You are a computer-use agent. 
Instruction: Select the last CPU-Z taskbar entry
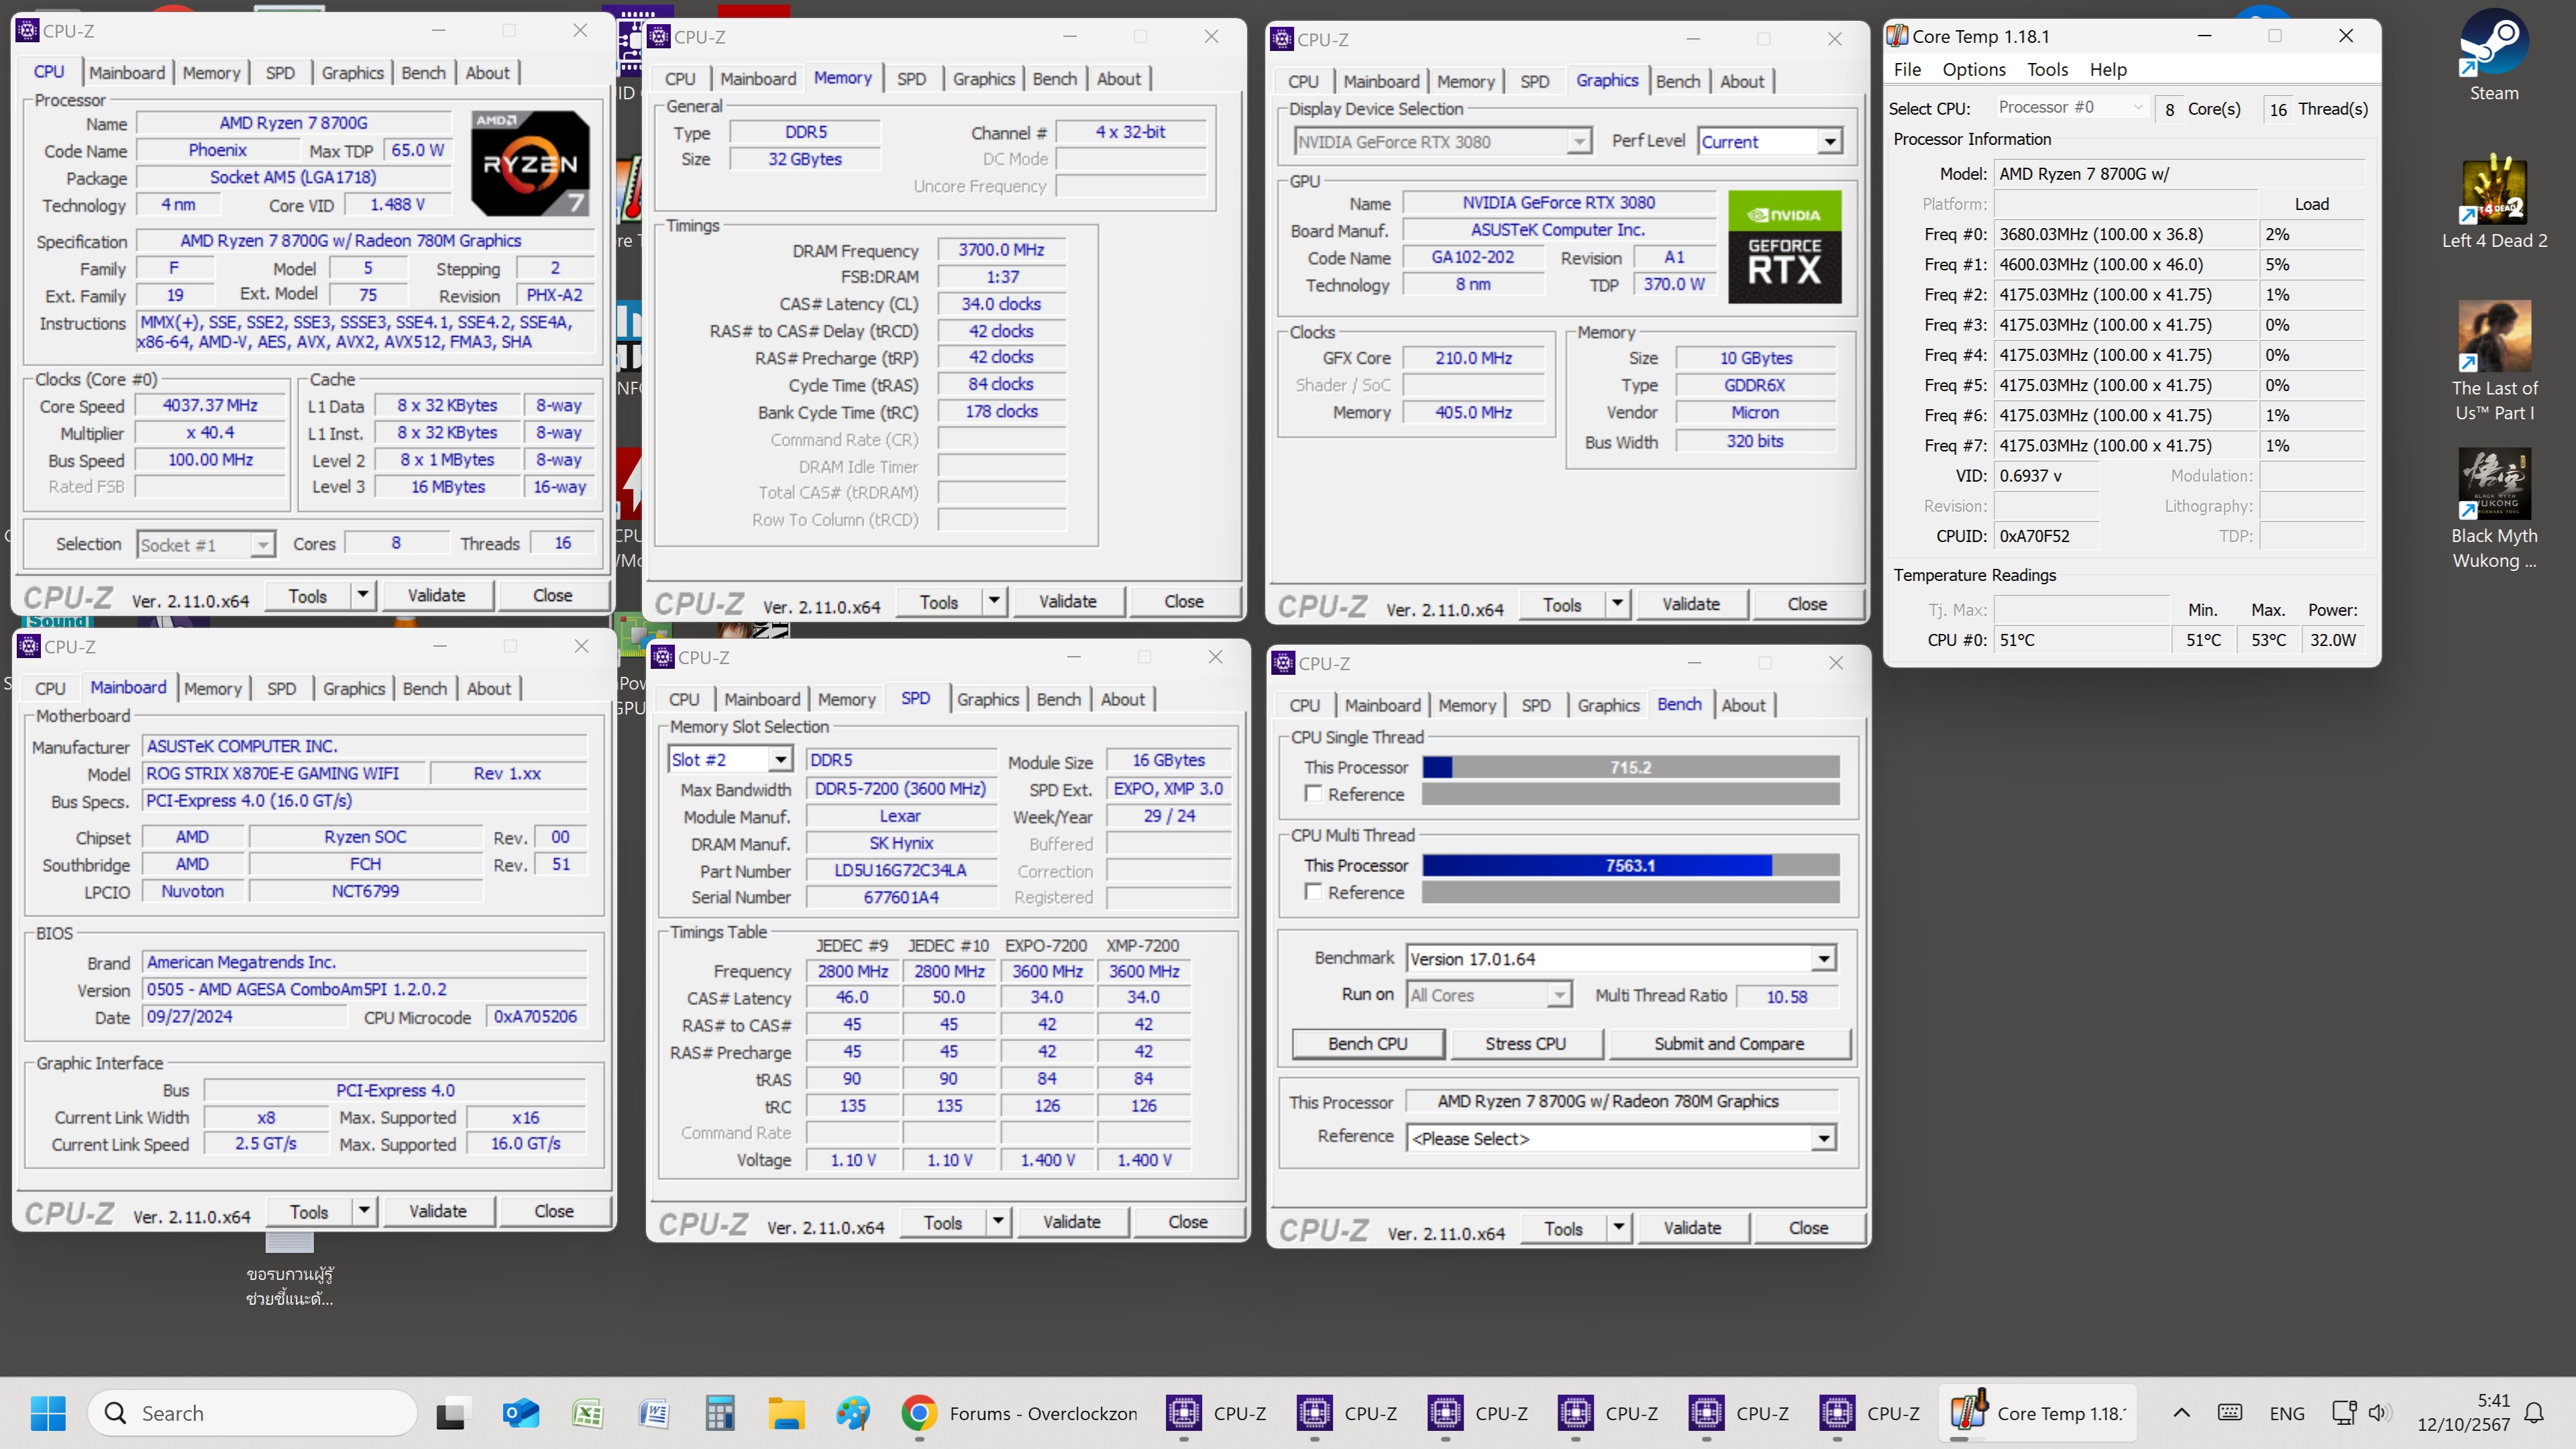pos(1870,1412)
